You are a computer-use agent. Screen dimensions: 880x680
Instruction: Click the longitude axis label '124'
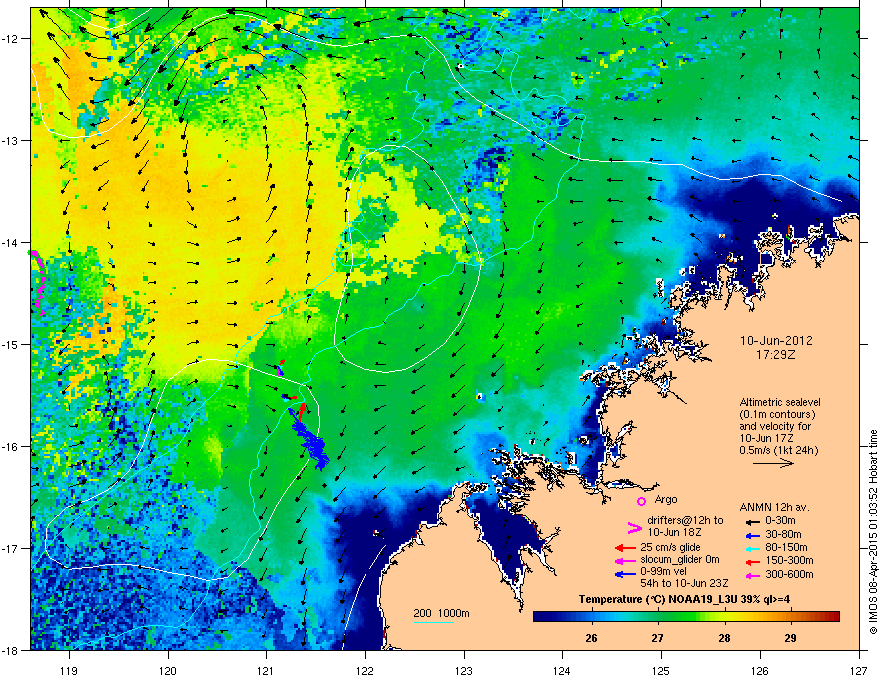[562, 670]
